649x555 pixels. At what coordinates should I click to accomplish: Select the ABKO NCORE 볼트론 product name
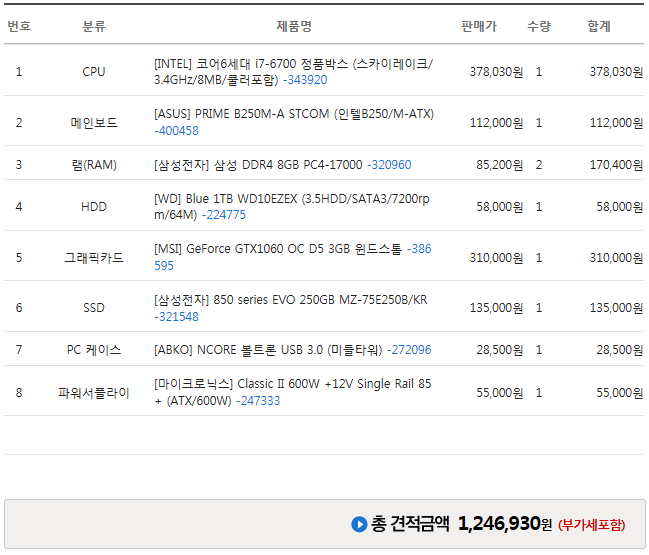tap(268, 350)
